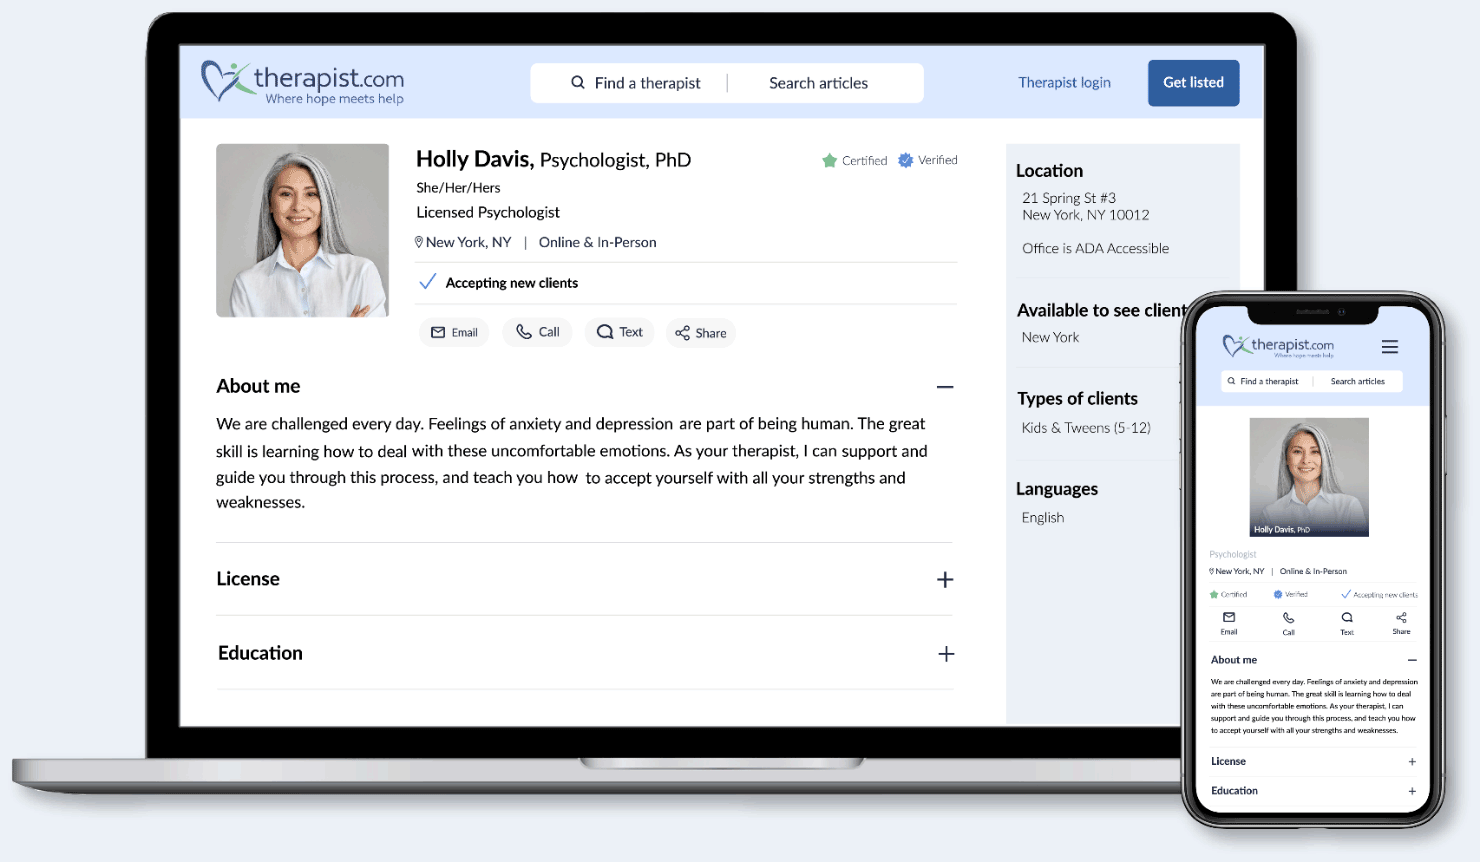This screenshot has height=862, width=1480.
Task: Open the hamburger menu on the phone
Action: click(x=1390, y=347)
